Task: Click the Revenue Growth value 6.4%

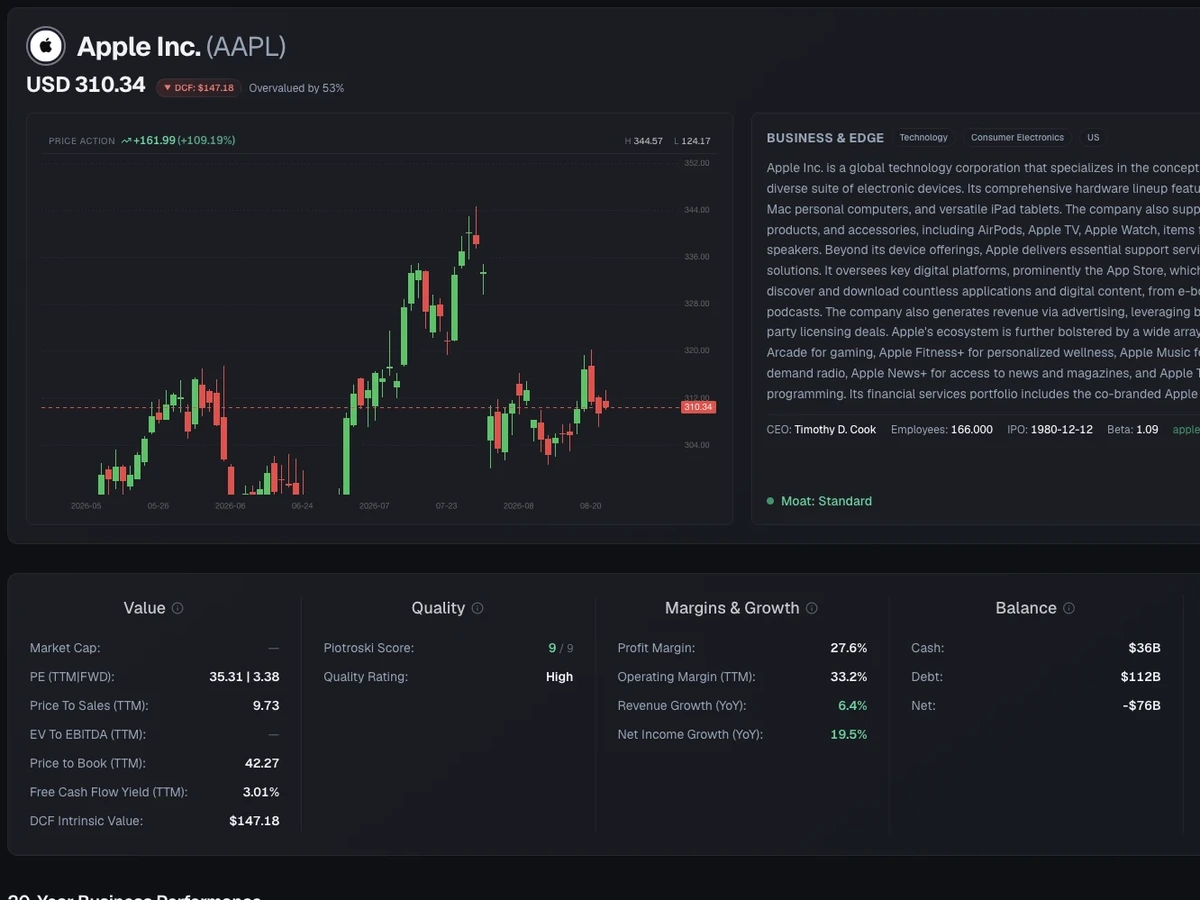Action: click(x=852, y=705)
